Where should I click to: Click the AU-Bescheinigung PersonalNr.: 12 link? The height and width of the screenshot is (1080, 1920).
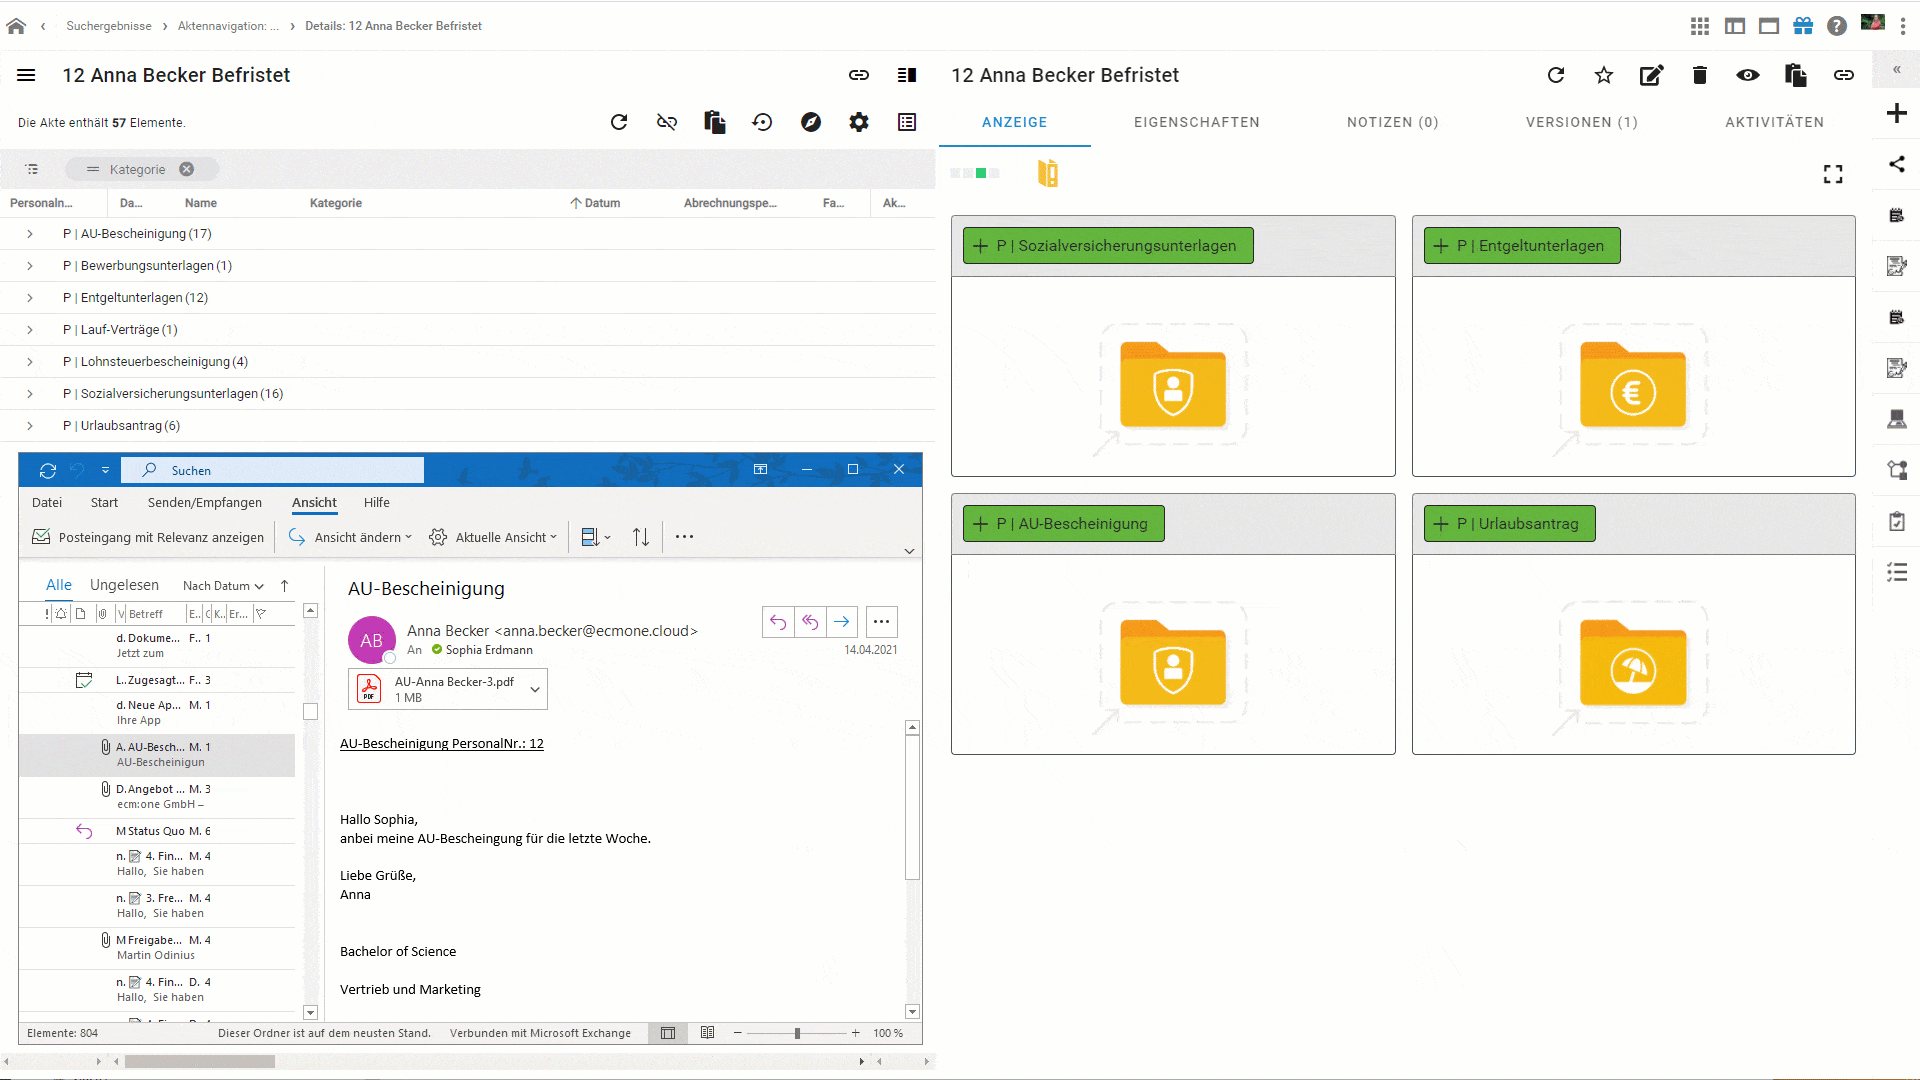tap(442, 743)
